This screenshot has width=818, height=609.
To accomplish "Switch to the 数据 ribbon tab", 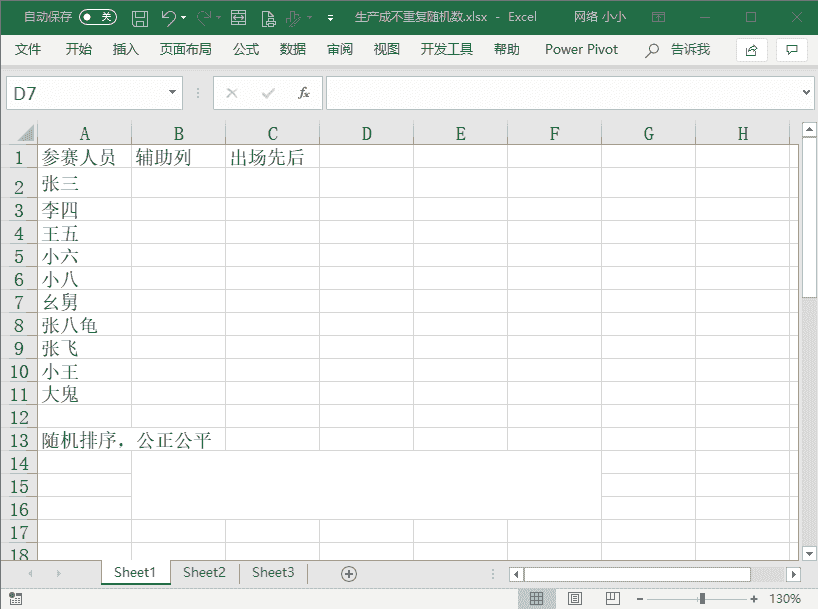I will coord(293,50).
